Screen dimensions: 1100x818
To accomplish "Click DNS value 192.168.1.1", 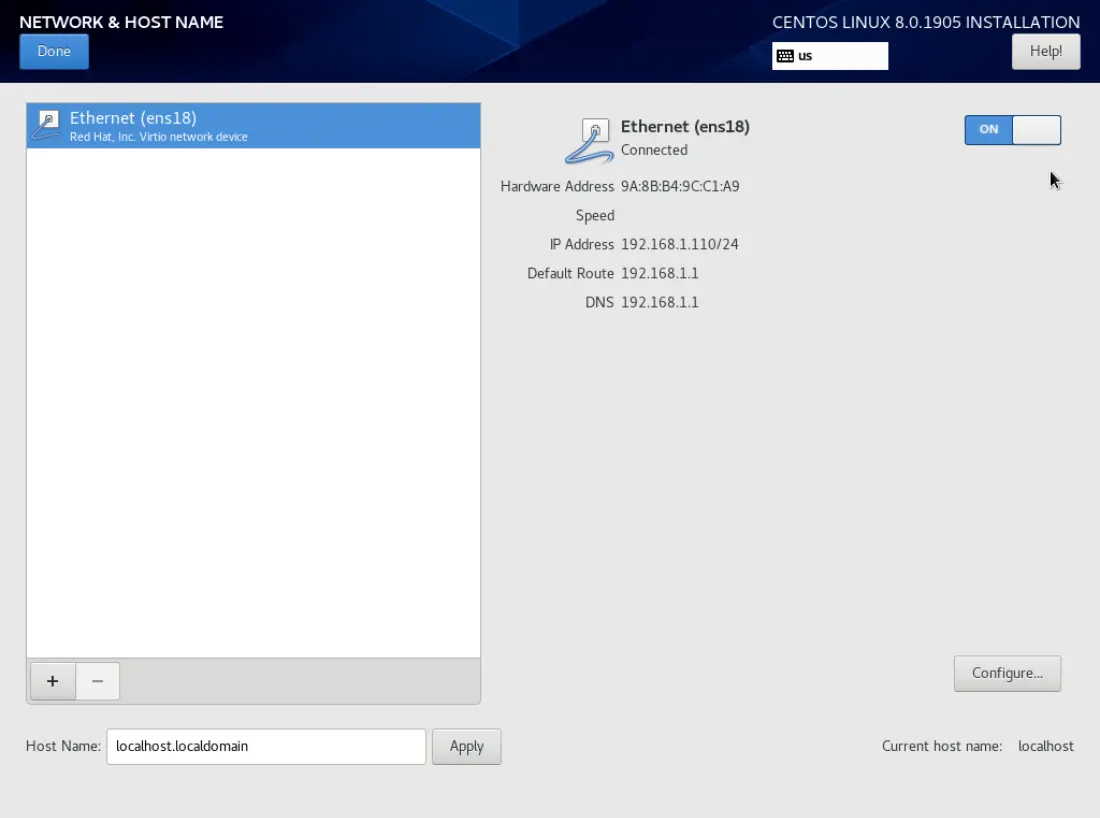I will point(659,302).
